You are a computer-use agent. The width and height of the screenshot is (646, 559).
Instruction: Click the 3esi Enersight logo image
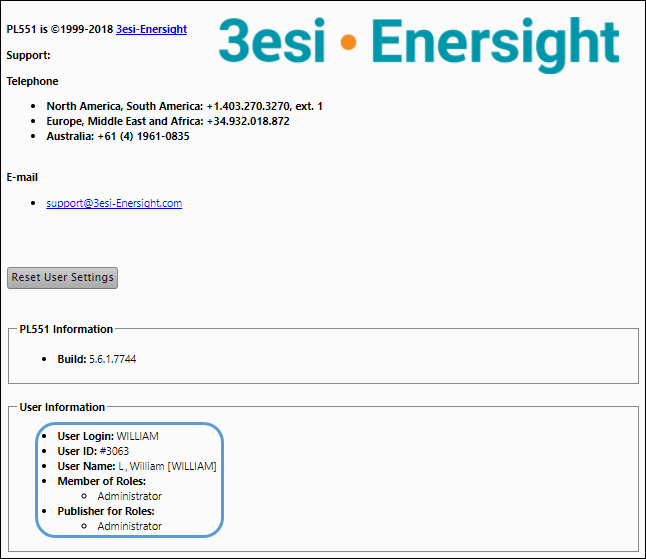418,45
